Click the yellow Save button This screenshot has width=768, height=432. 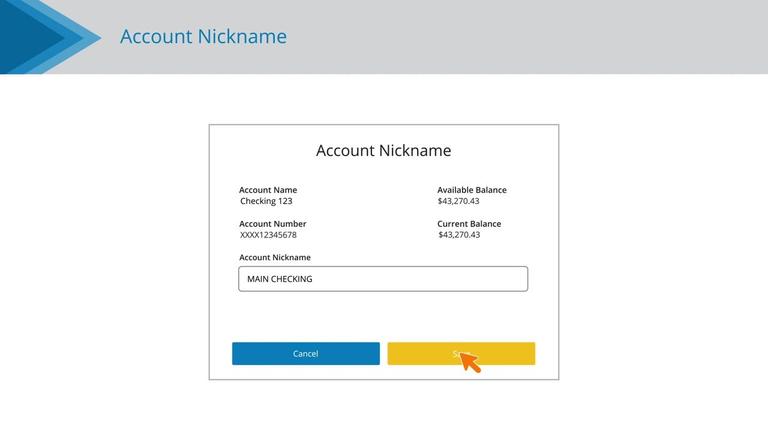pos(461,353)
